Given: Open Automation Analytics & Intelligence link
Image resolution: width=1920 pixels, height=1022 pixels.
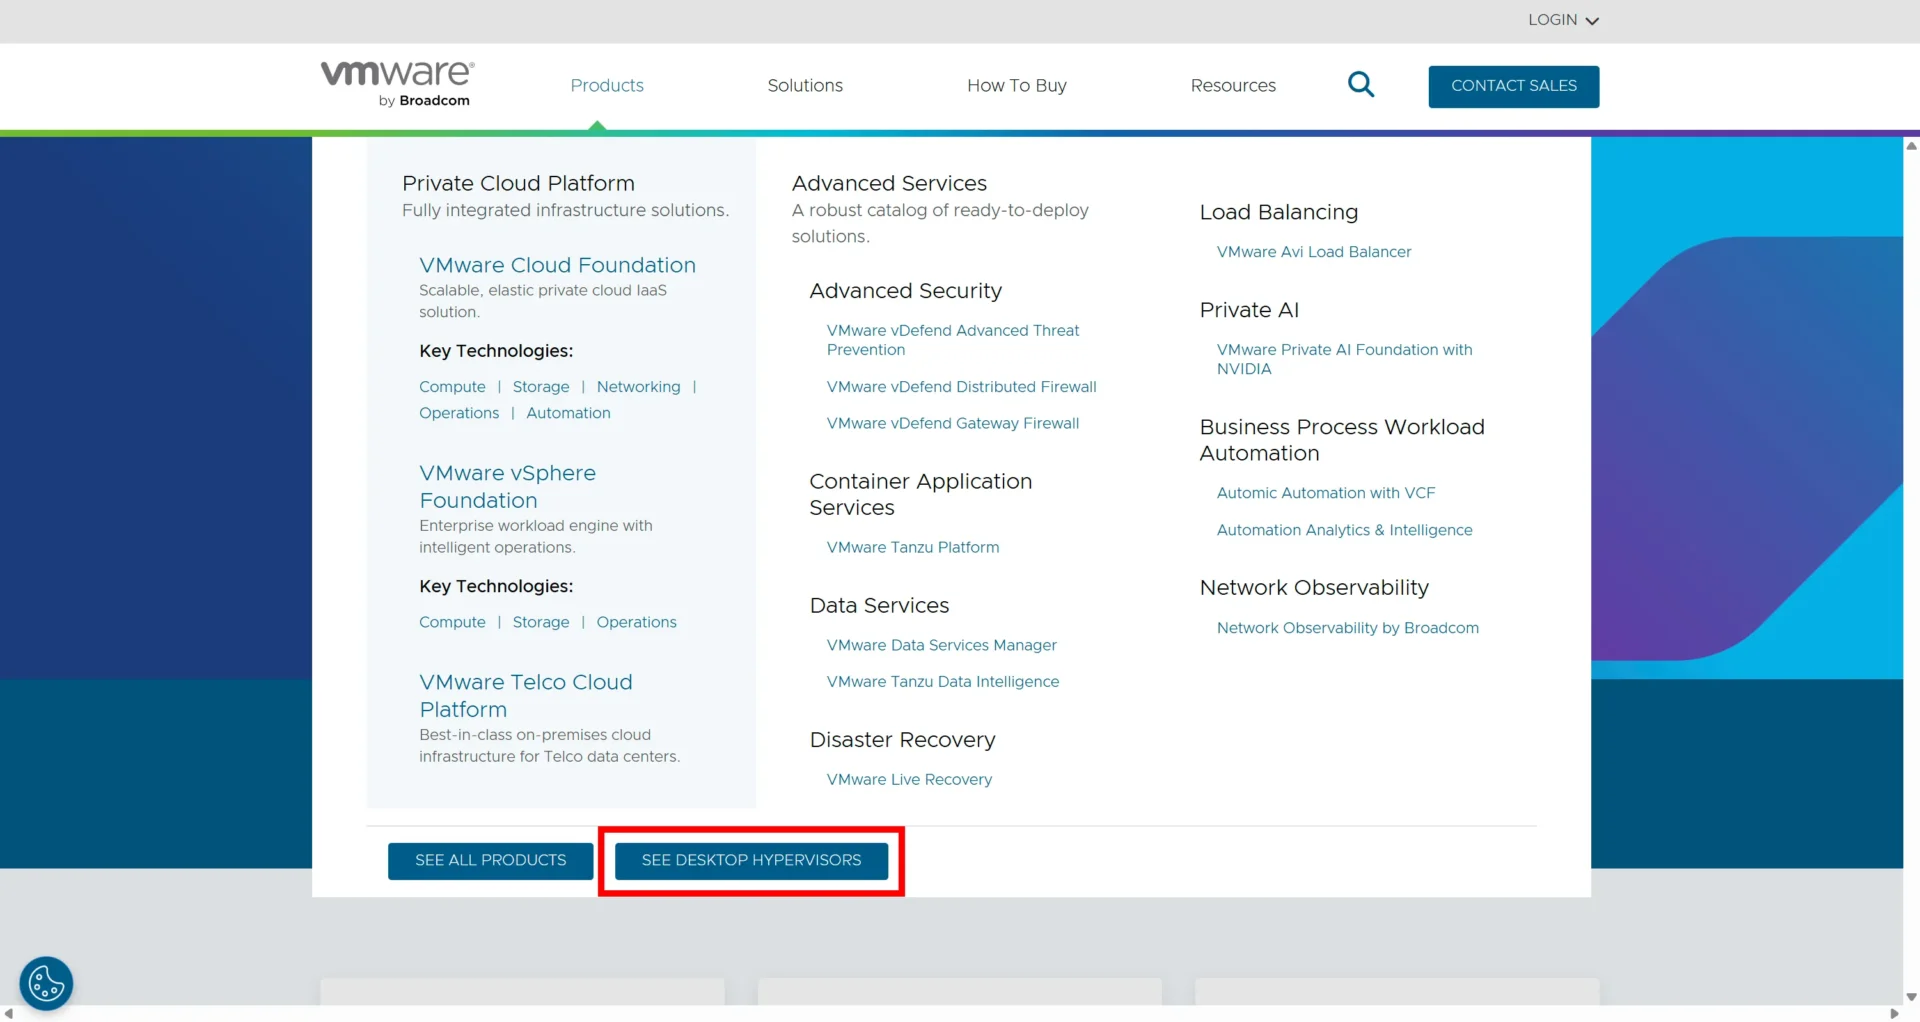Looking at the screenshot, I should (x=1344, y=530).
